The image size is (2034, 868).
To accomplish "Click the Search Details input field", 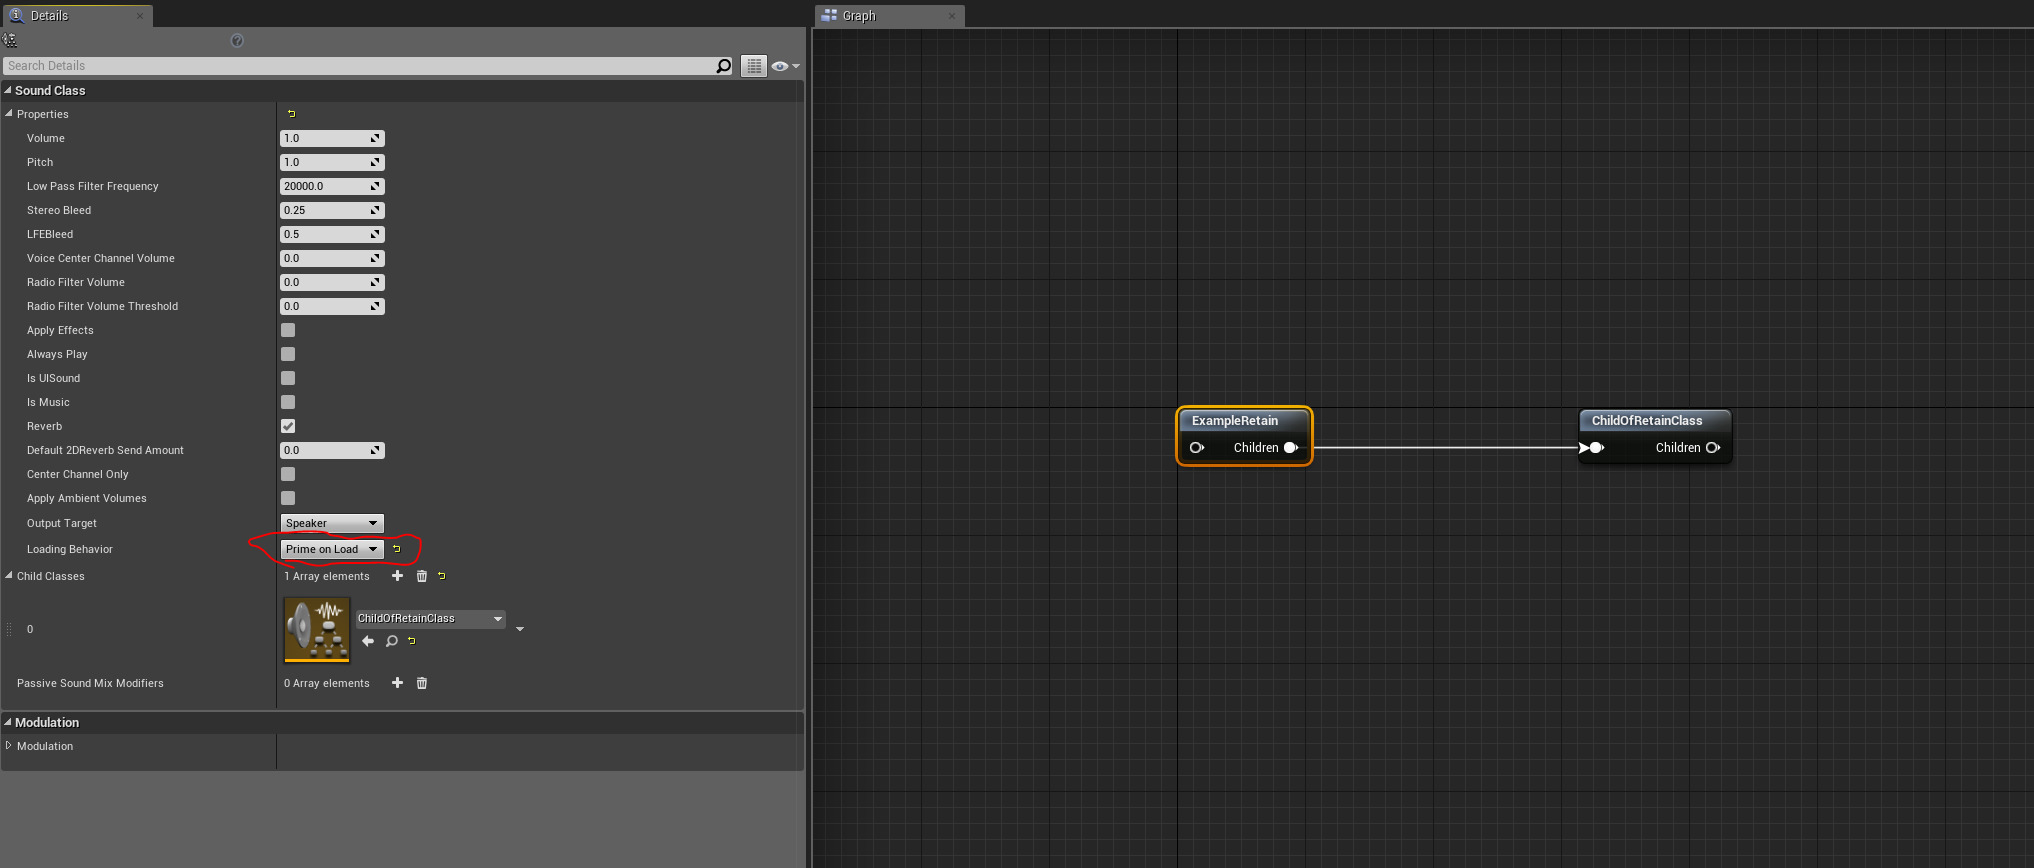I will point(360,66).
